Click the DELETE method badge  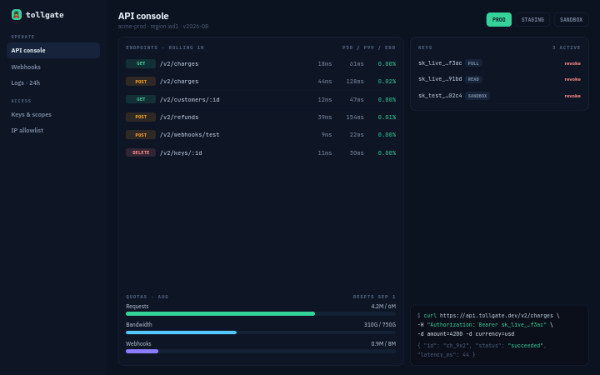pyautogui.click(x=141, y=153)
